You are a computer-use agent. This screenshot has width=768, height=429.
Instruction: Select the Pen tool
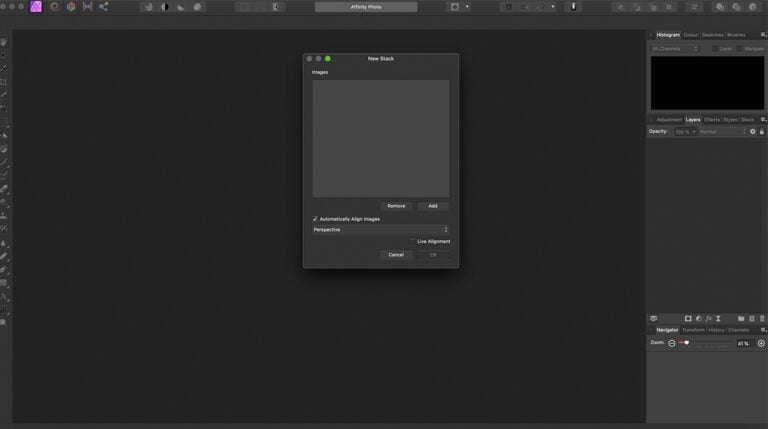click(3, 269)
